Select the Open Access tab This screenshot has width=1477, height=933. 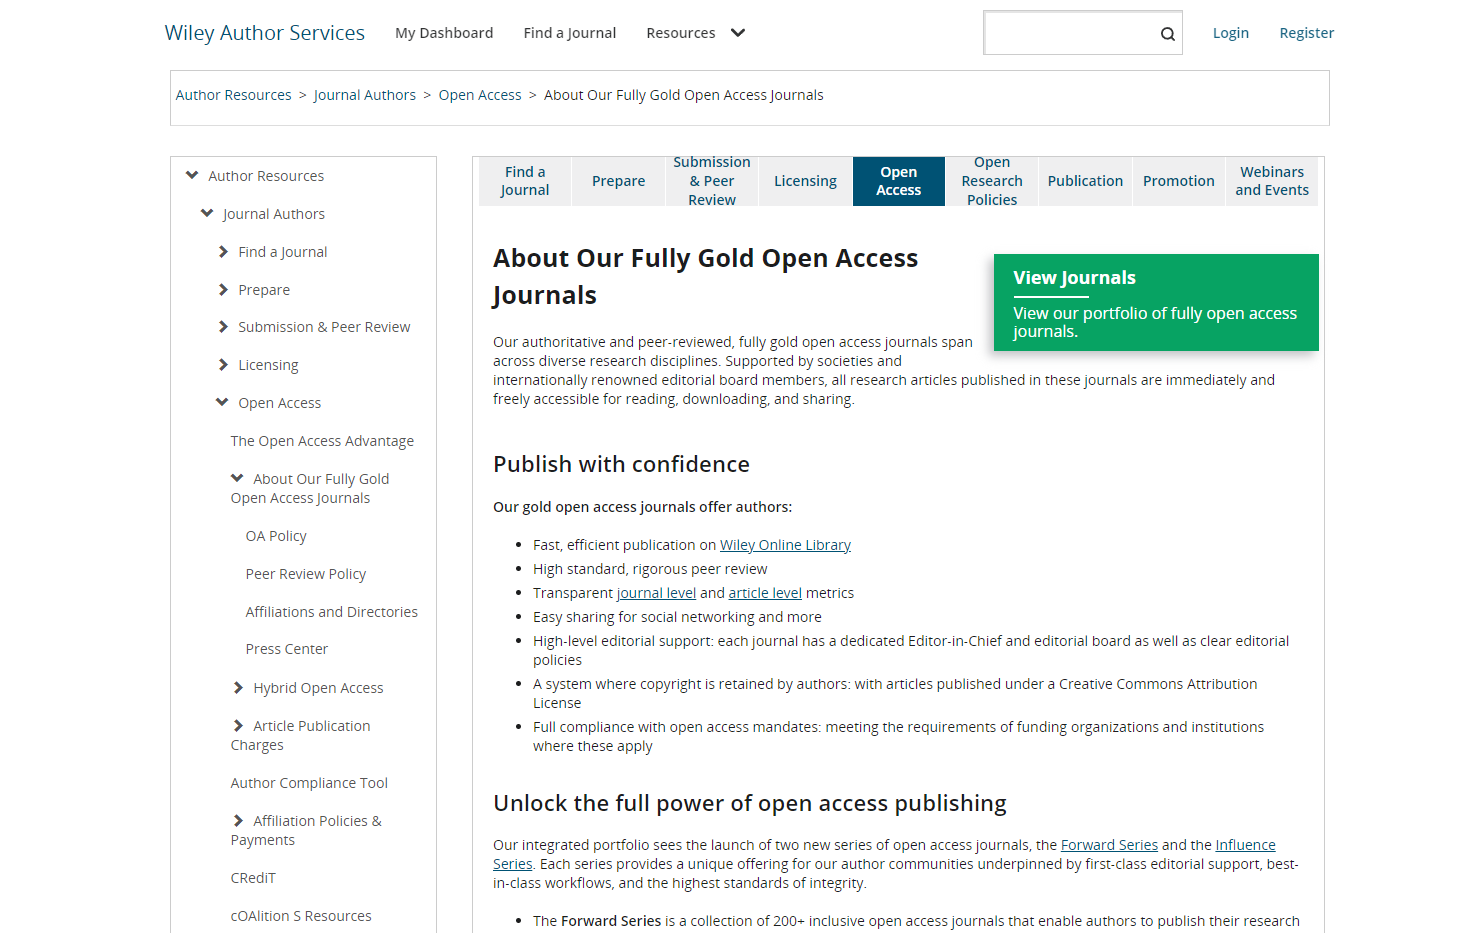tap(899, 181)
